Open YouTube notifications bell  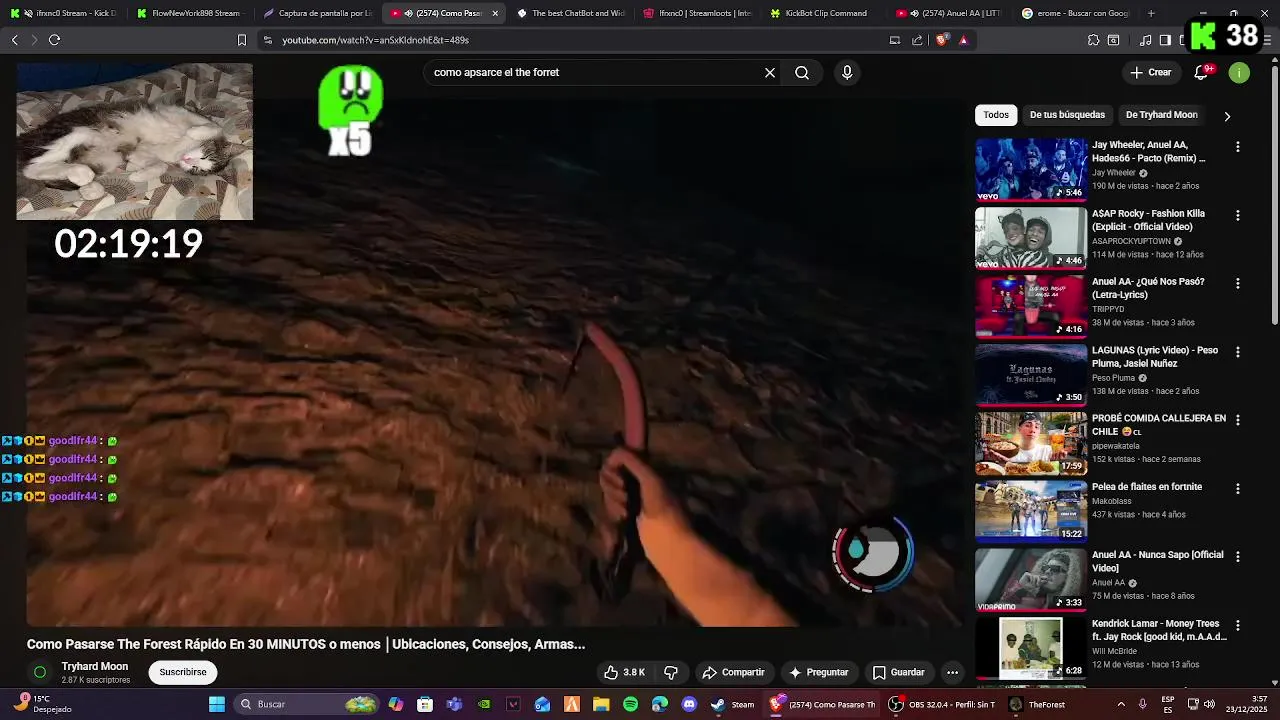tap(1201, 72)
